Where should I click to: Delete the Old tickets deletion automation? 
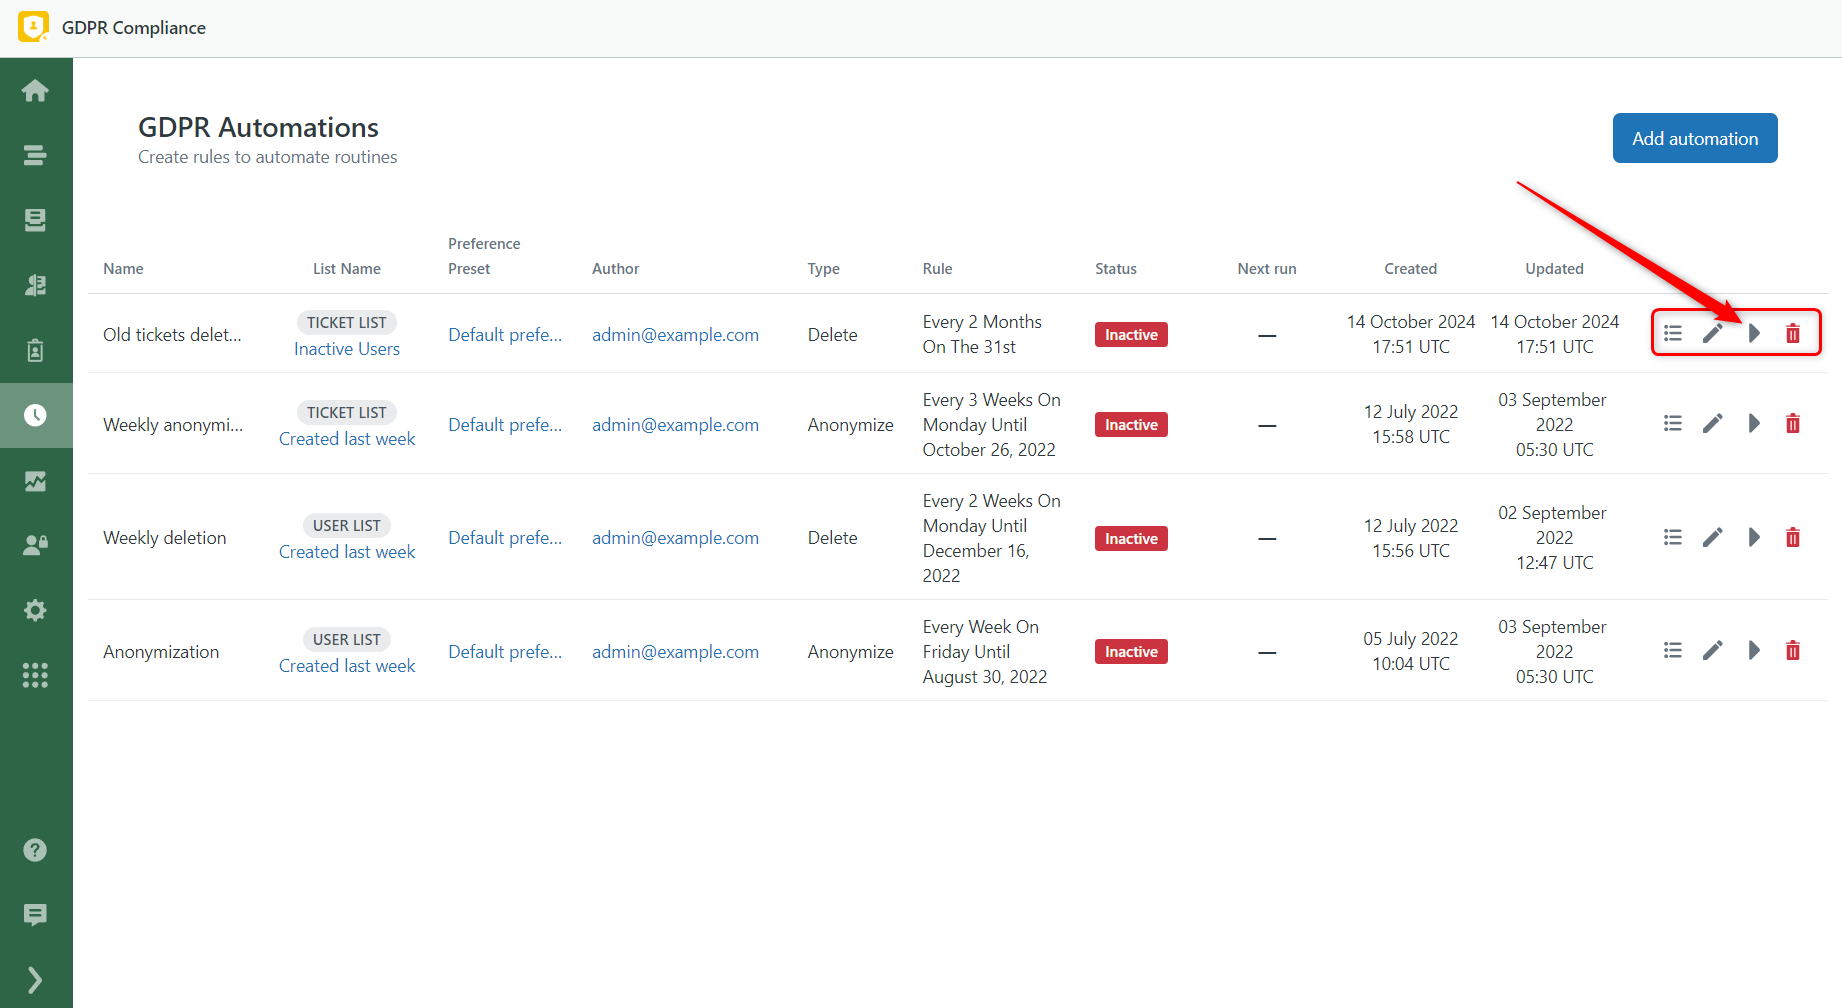1793,333
